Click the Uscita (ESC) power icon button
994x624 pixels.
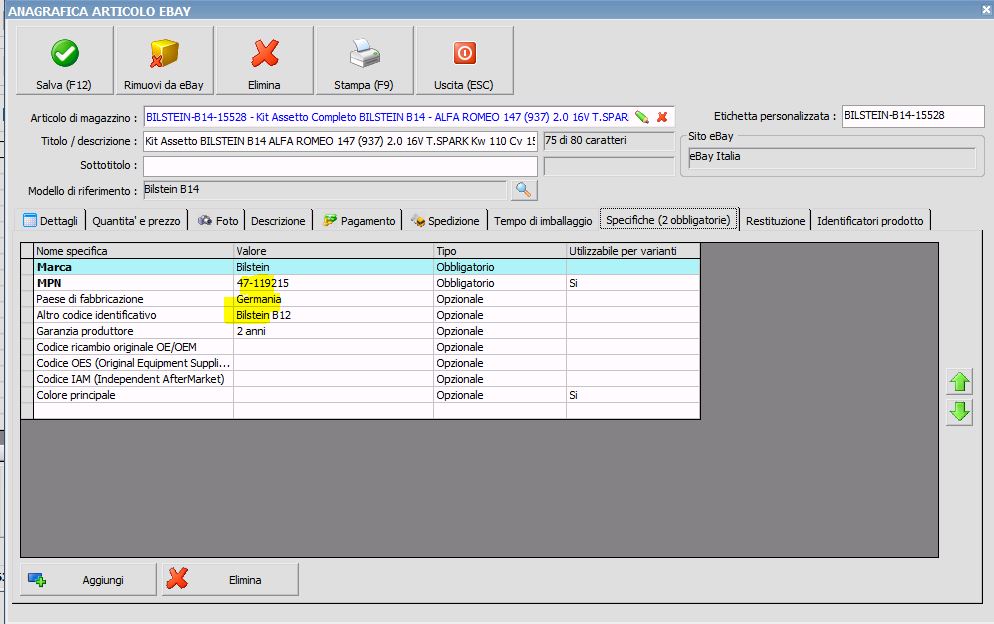coord(464,61)
